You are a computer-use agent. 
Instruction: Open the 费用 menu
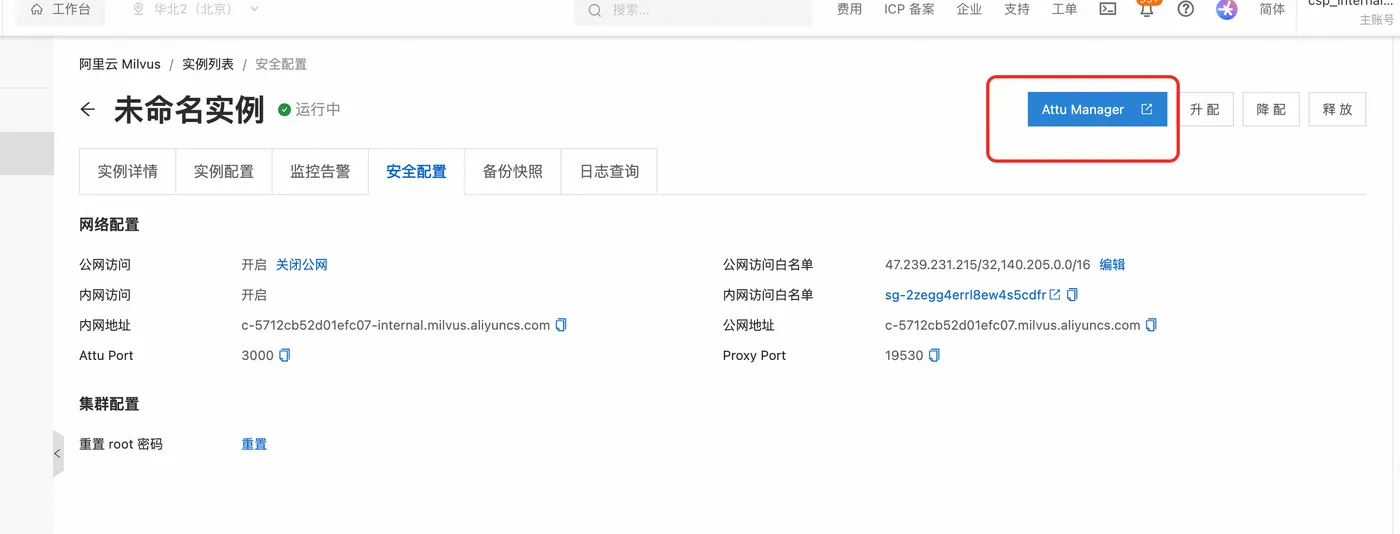coord(849,9)
